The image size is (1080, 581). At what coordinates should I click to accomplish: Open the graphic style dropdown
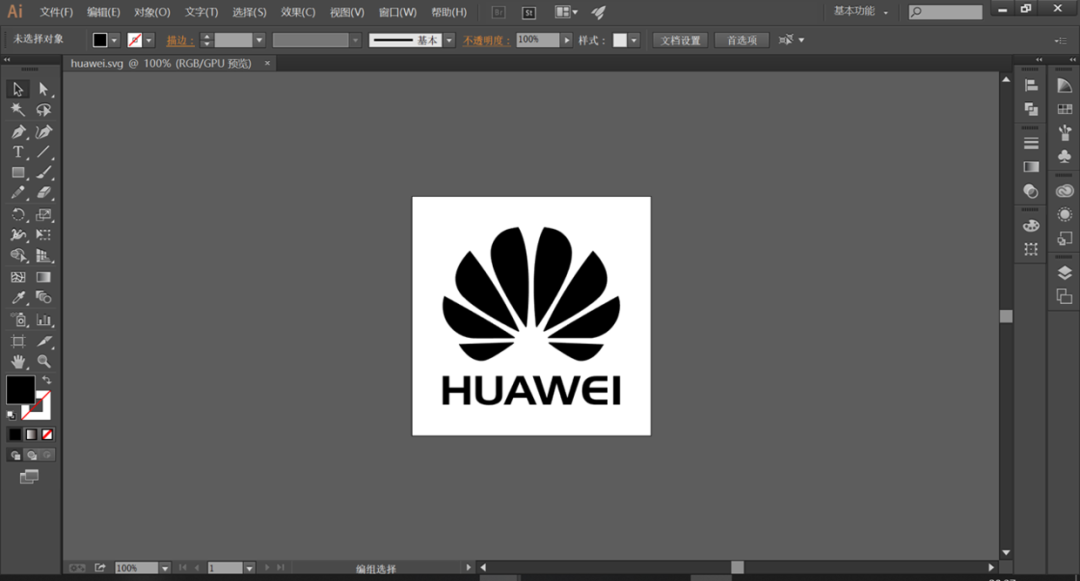(x=634, y=40)
